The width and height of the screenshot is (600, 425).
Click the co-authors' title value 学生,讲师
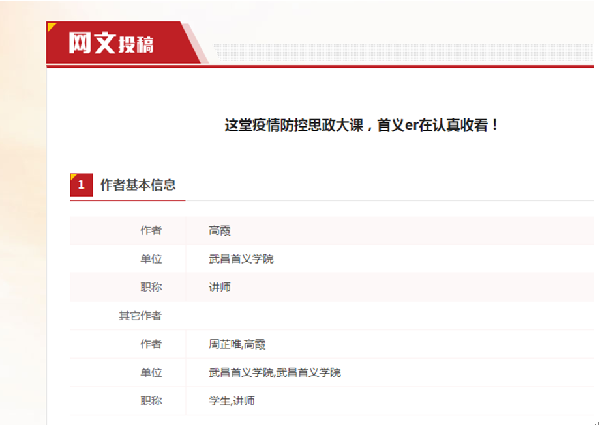232,401
